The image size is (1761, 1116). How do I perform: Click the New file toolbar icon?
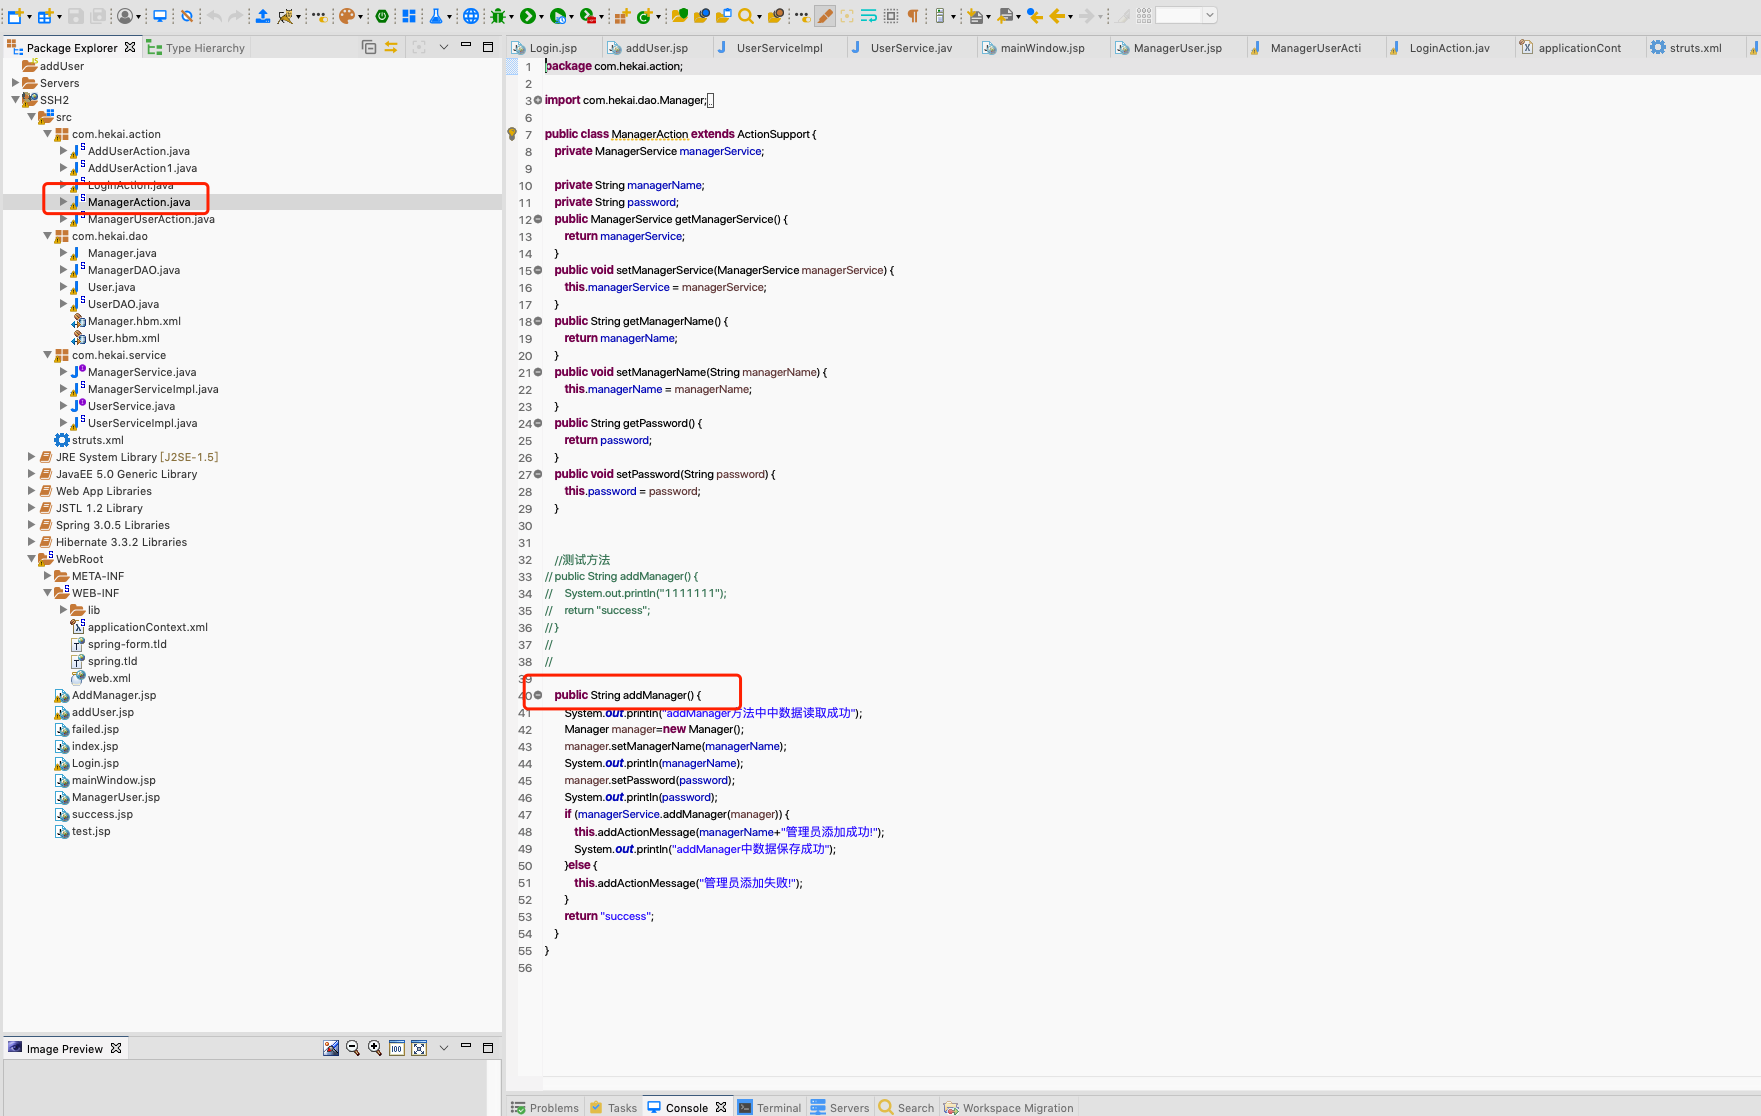point(15,16)
